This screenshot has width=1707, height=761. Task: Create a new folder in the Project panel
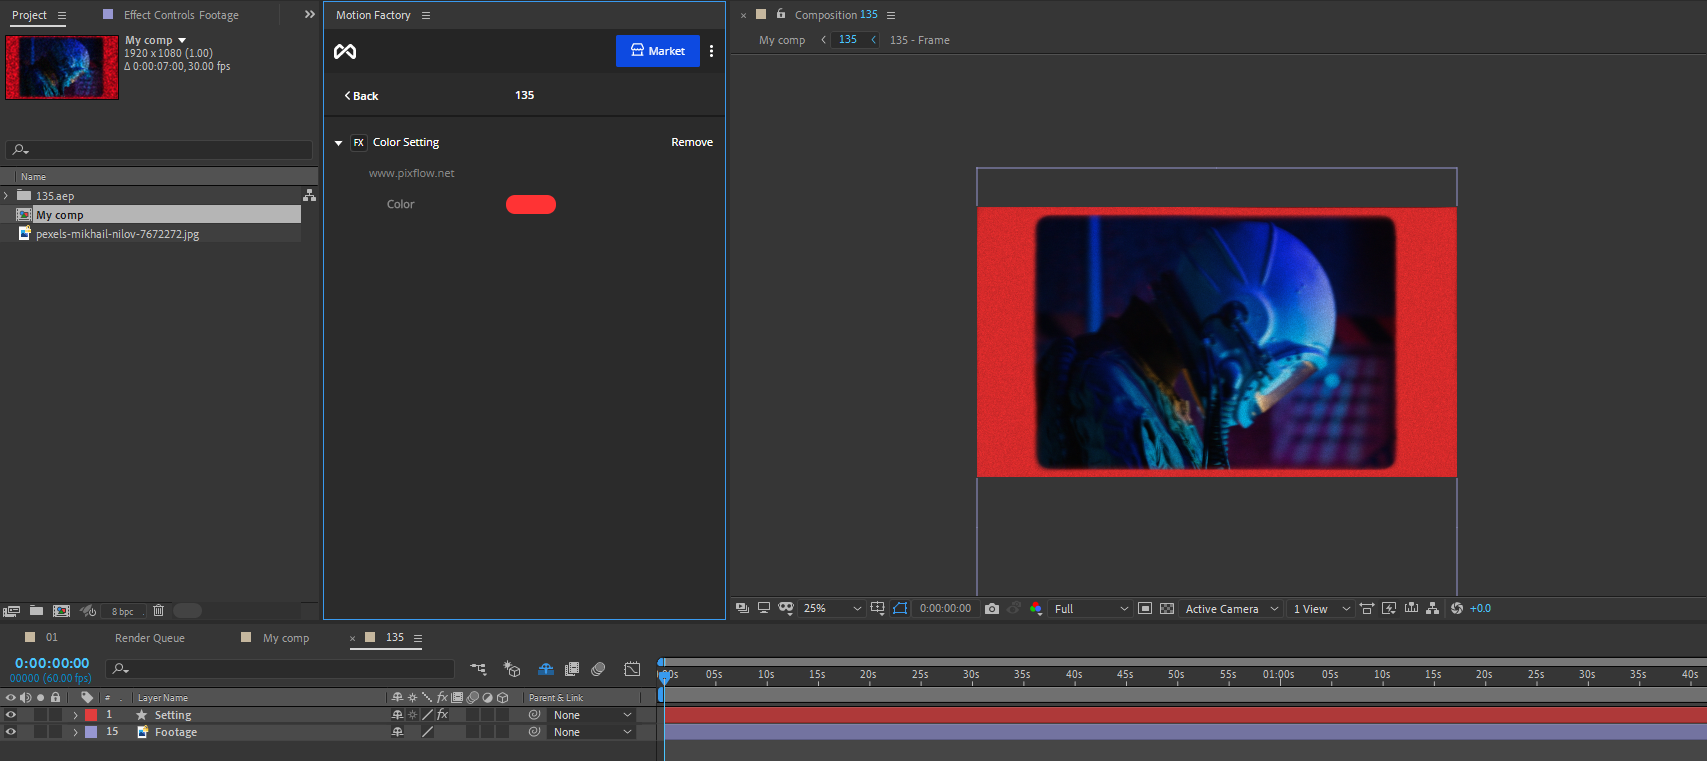36,611
